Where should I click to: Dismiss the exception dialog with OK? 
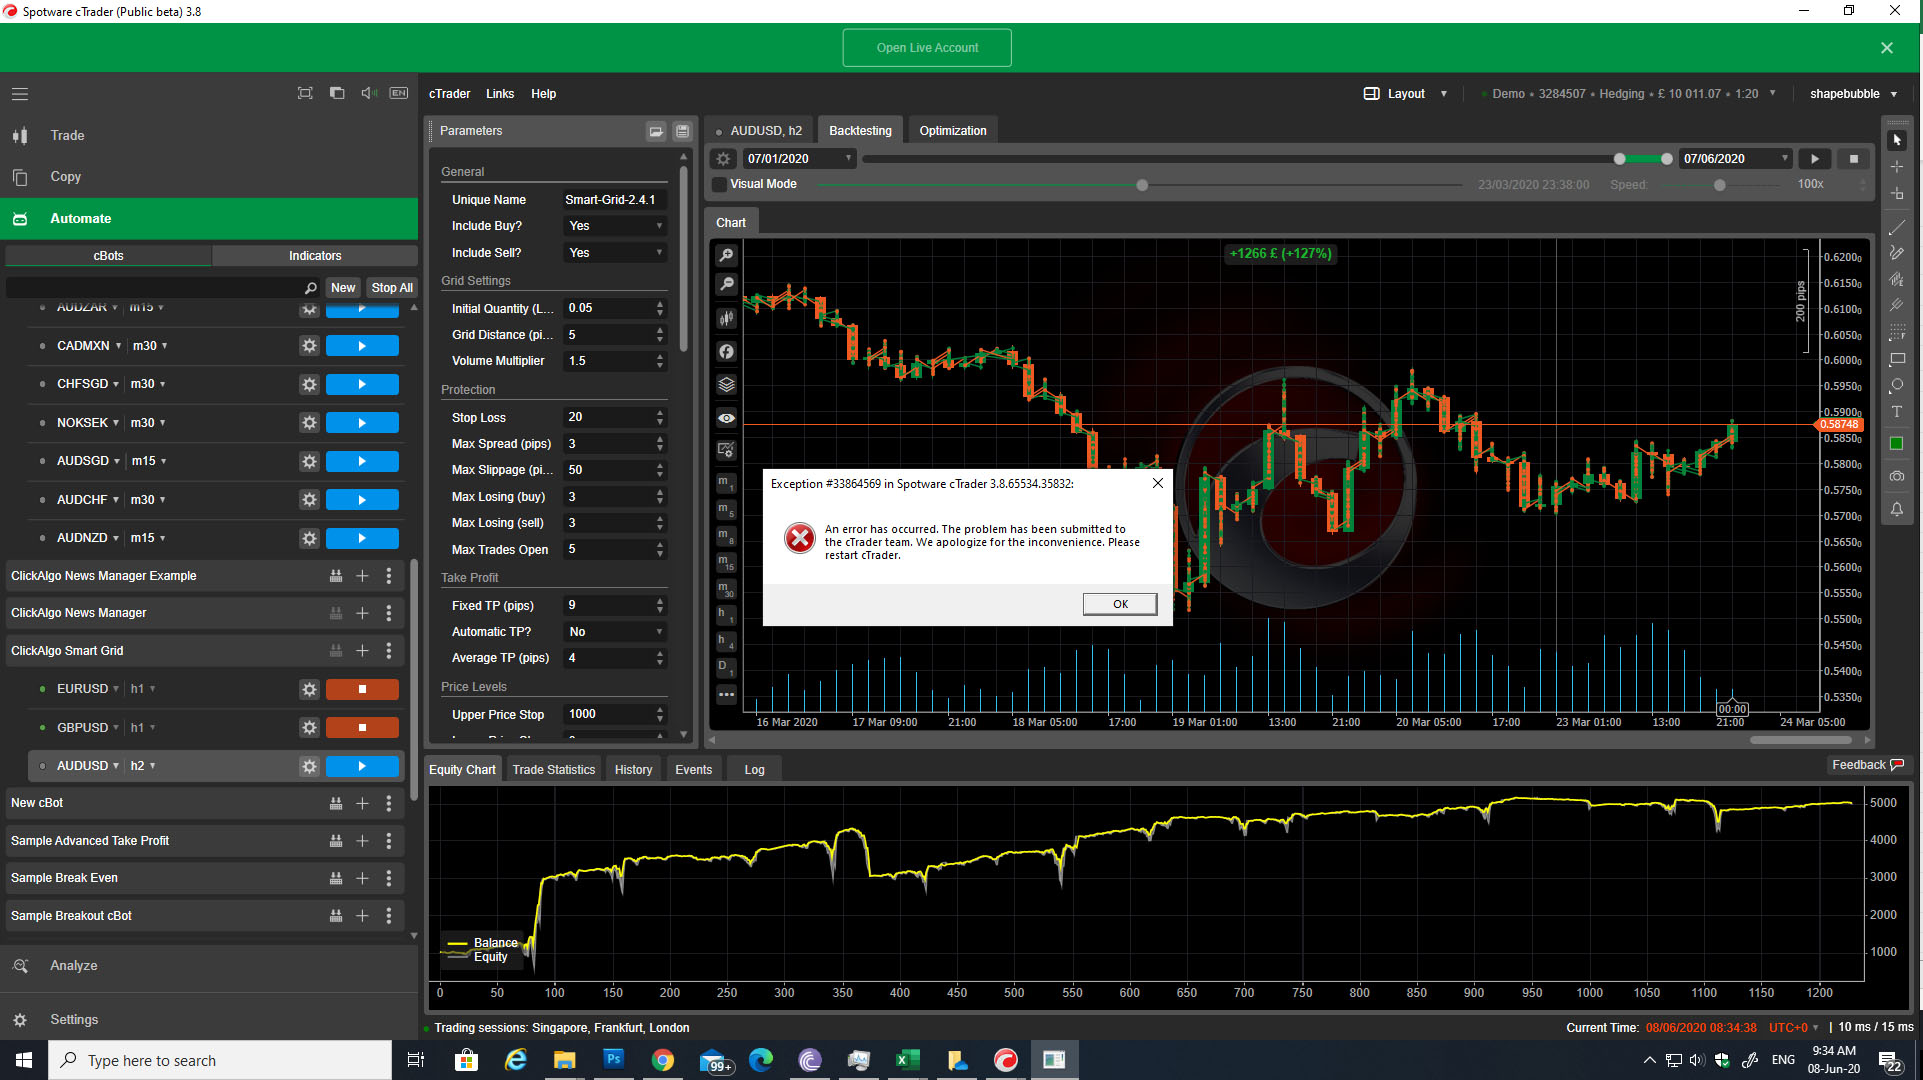[1120, 604]
